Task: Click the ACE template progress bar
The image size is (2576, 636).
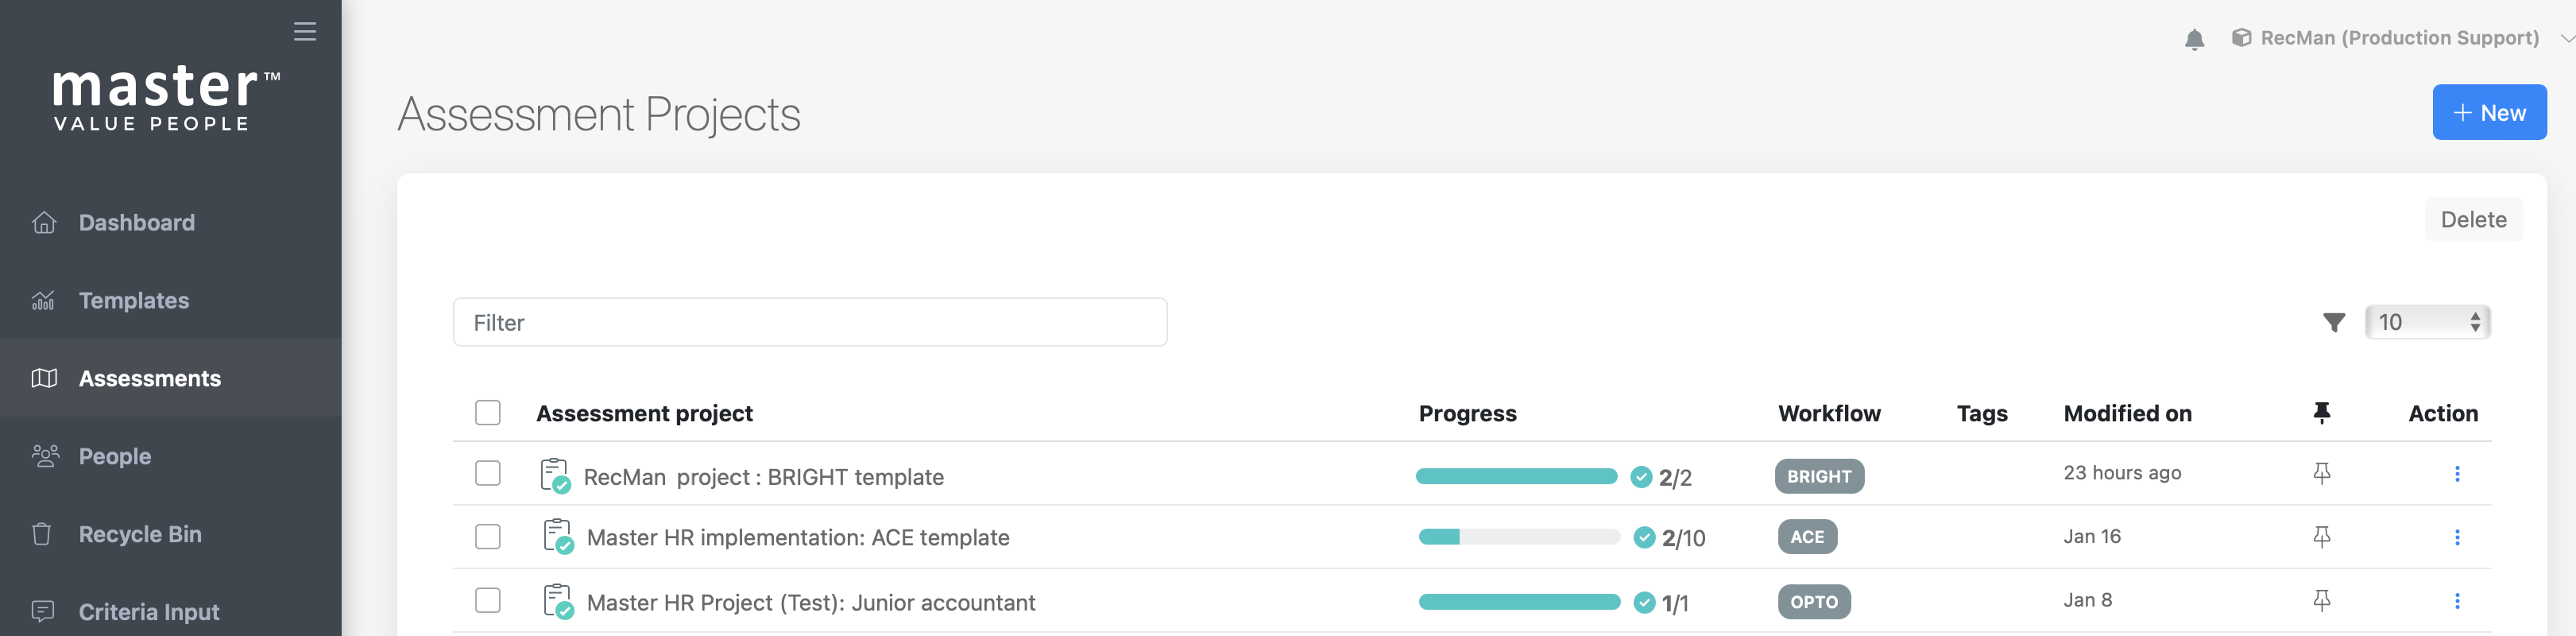Action: tap(1518, 537)
